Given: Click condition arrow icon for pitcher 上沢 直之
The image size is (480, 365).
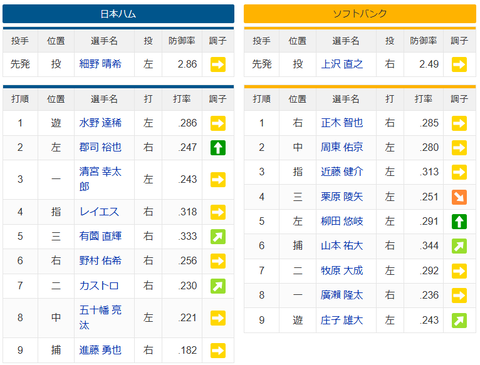Looking at the screenshot, I should pyautogui.click(x=459, y=64).
